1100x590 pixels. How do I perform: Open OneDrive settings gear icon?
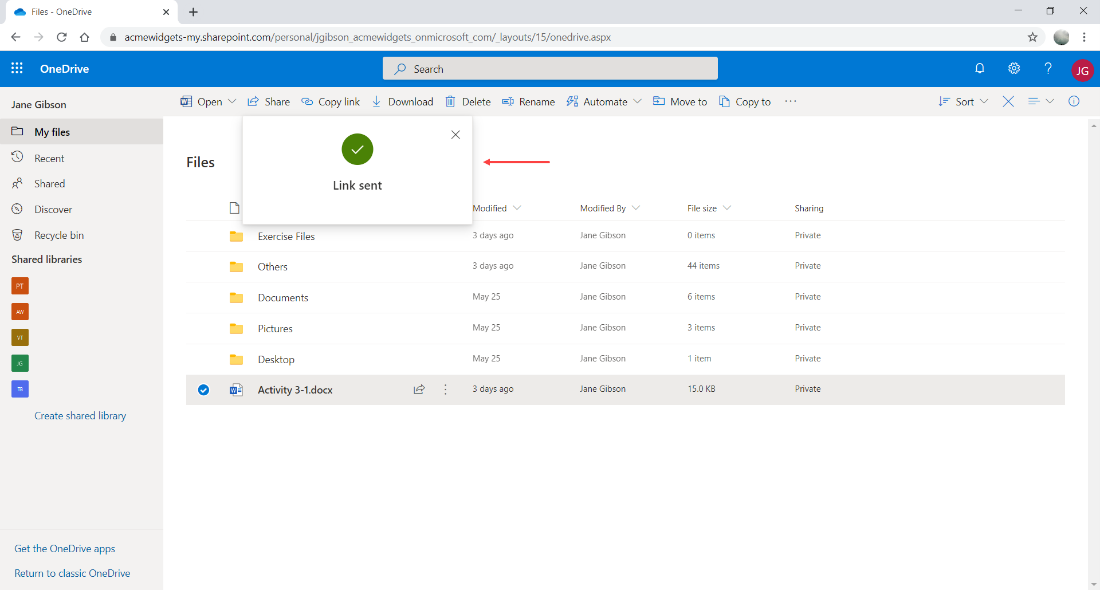pyautogui.click(x=1013, y=68)
